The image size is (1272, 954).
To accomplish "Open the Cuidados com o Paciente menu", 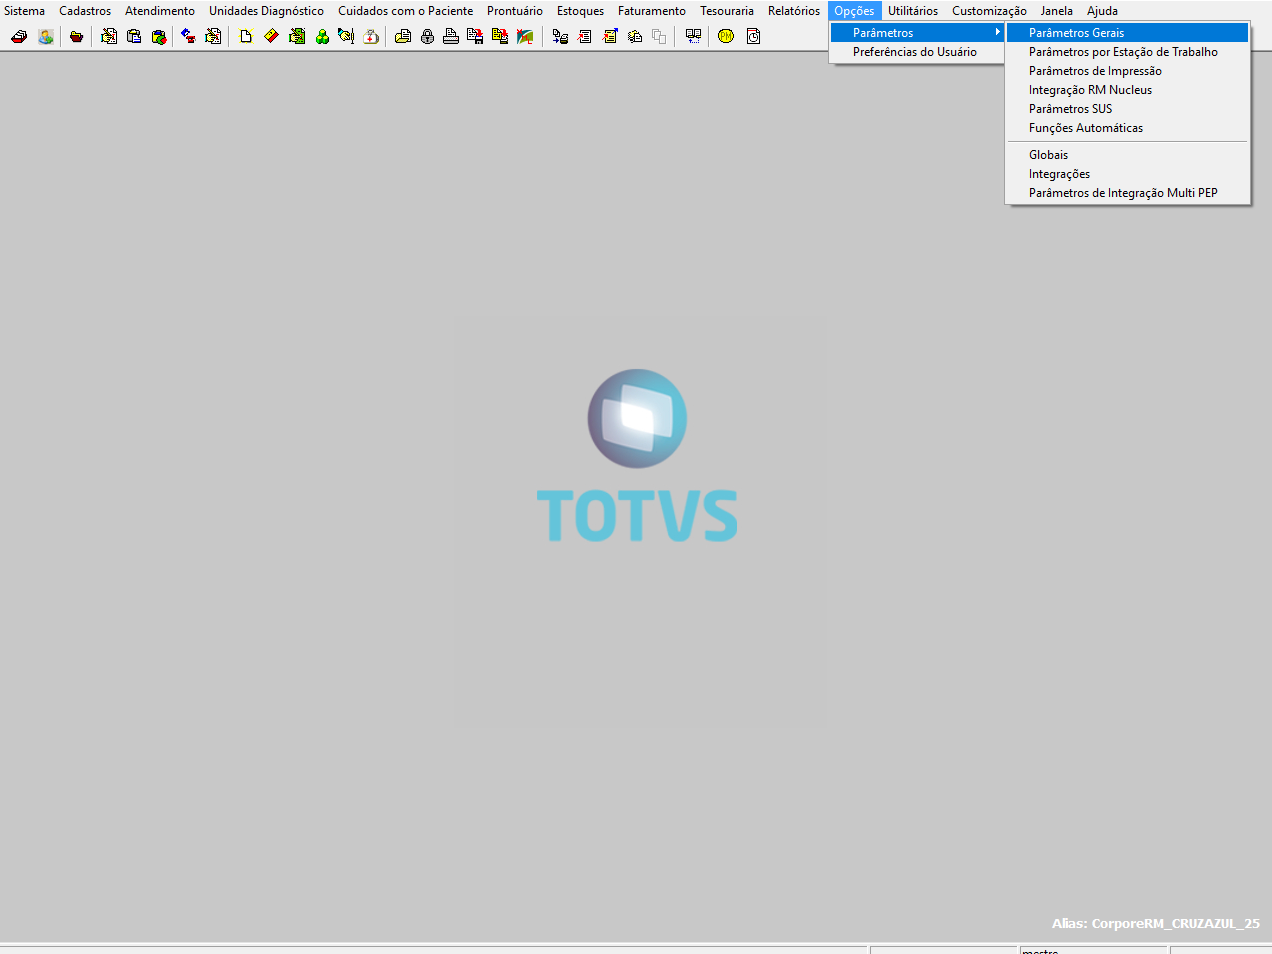I will (x=406, y=11).
